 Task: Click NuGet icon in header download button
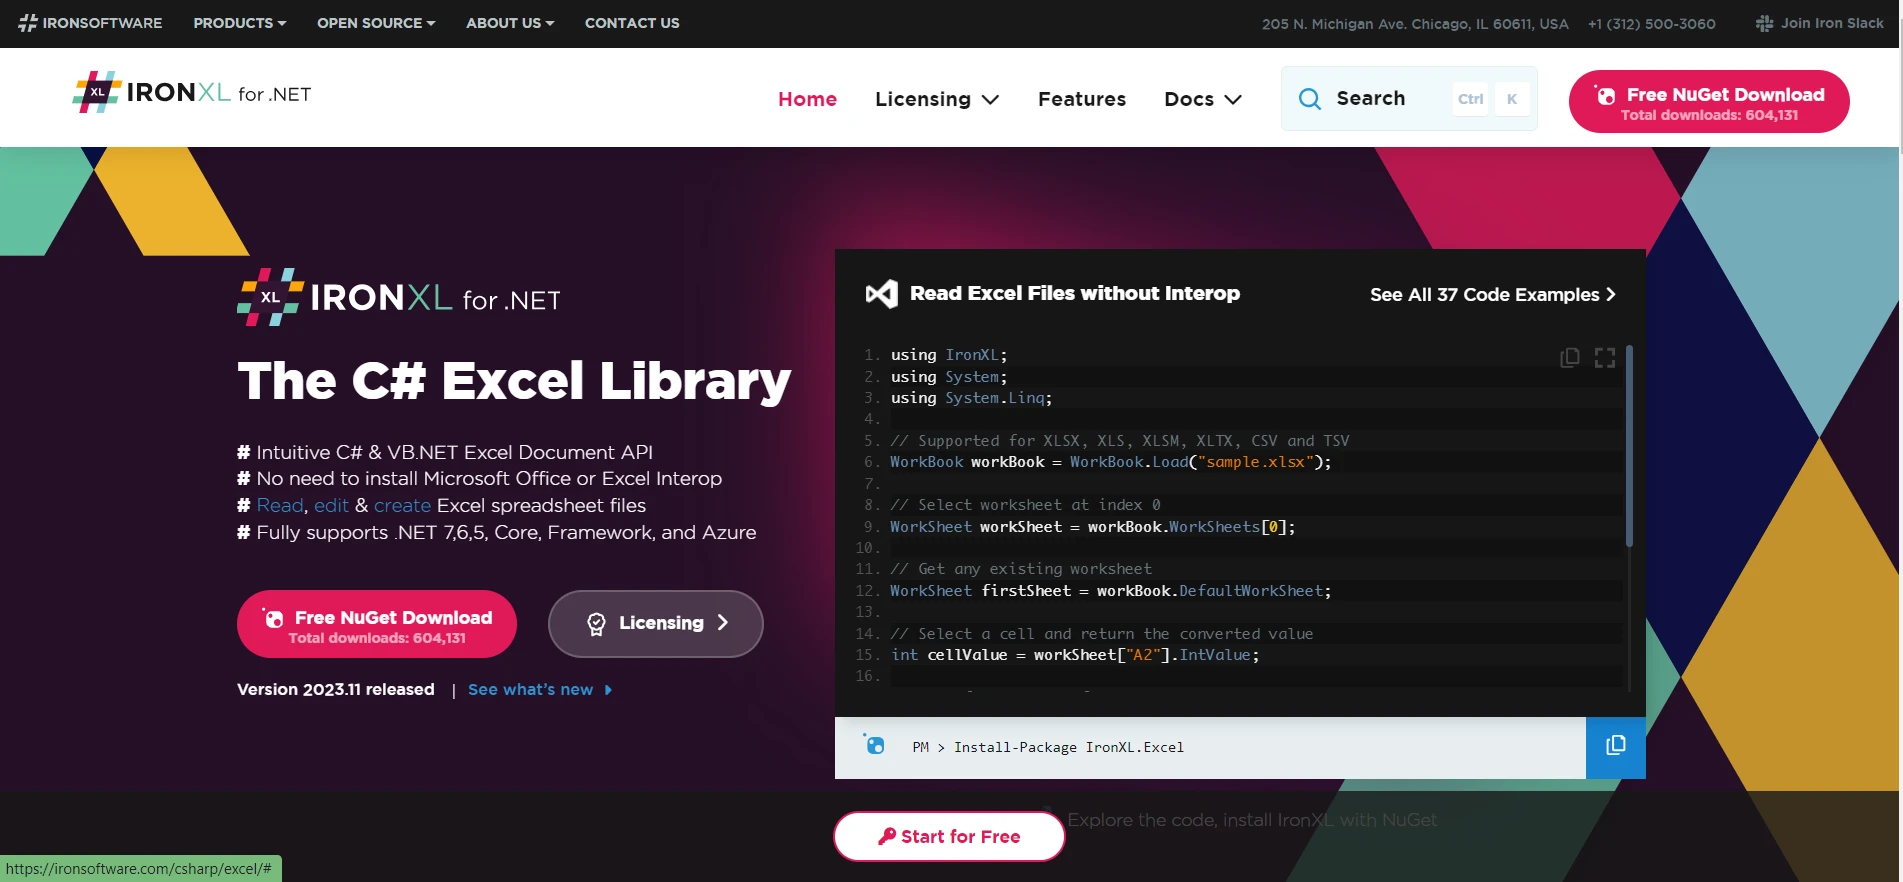[1605, 95]
